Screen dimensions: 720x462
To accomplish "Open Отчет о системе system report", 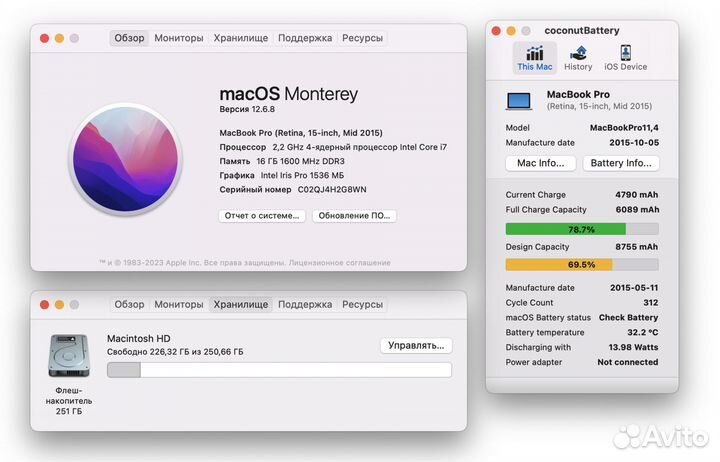I will pyautogui.click(x=262, y=216).
